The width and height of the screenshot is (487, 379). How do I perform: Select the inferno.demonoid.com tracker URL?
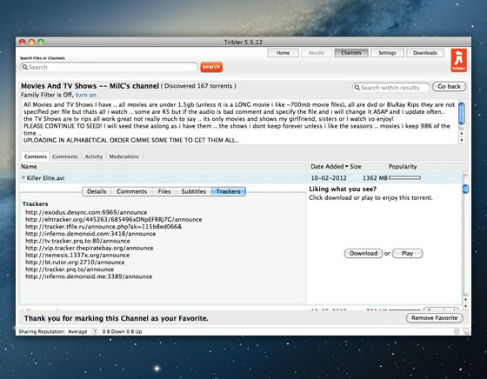(90, 234)
